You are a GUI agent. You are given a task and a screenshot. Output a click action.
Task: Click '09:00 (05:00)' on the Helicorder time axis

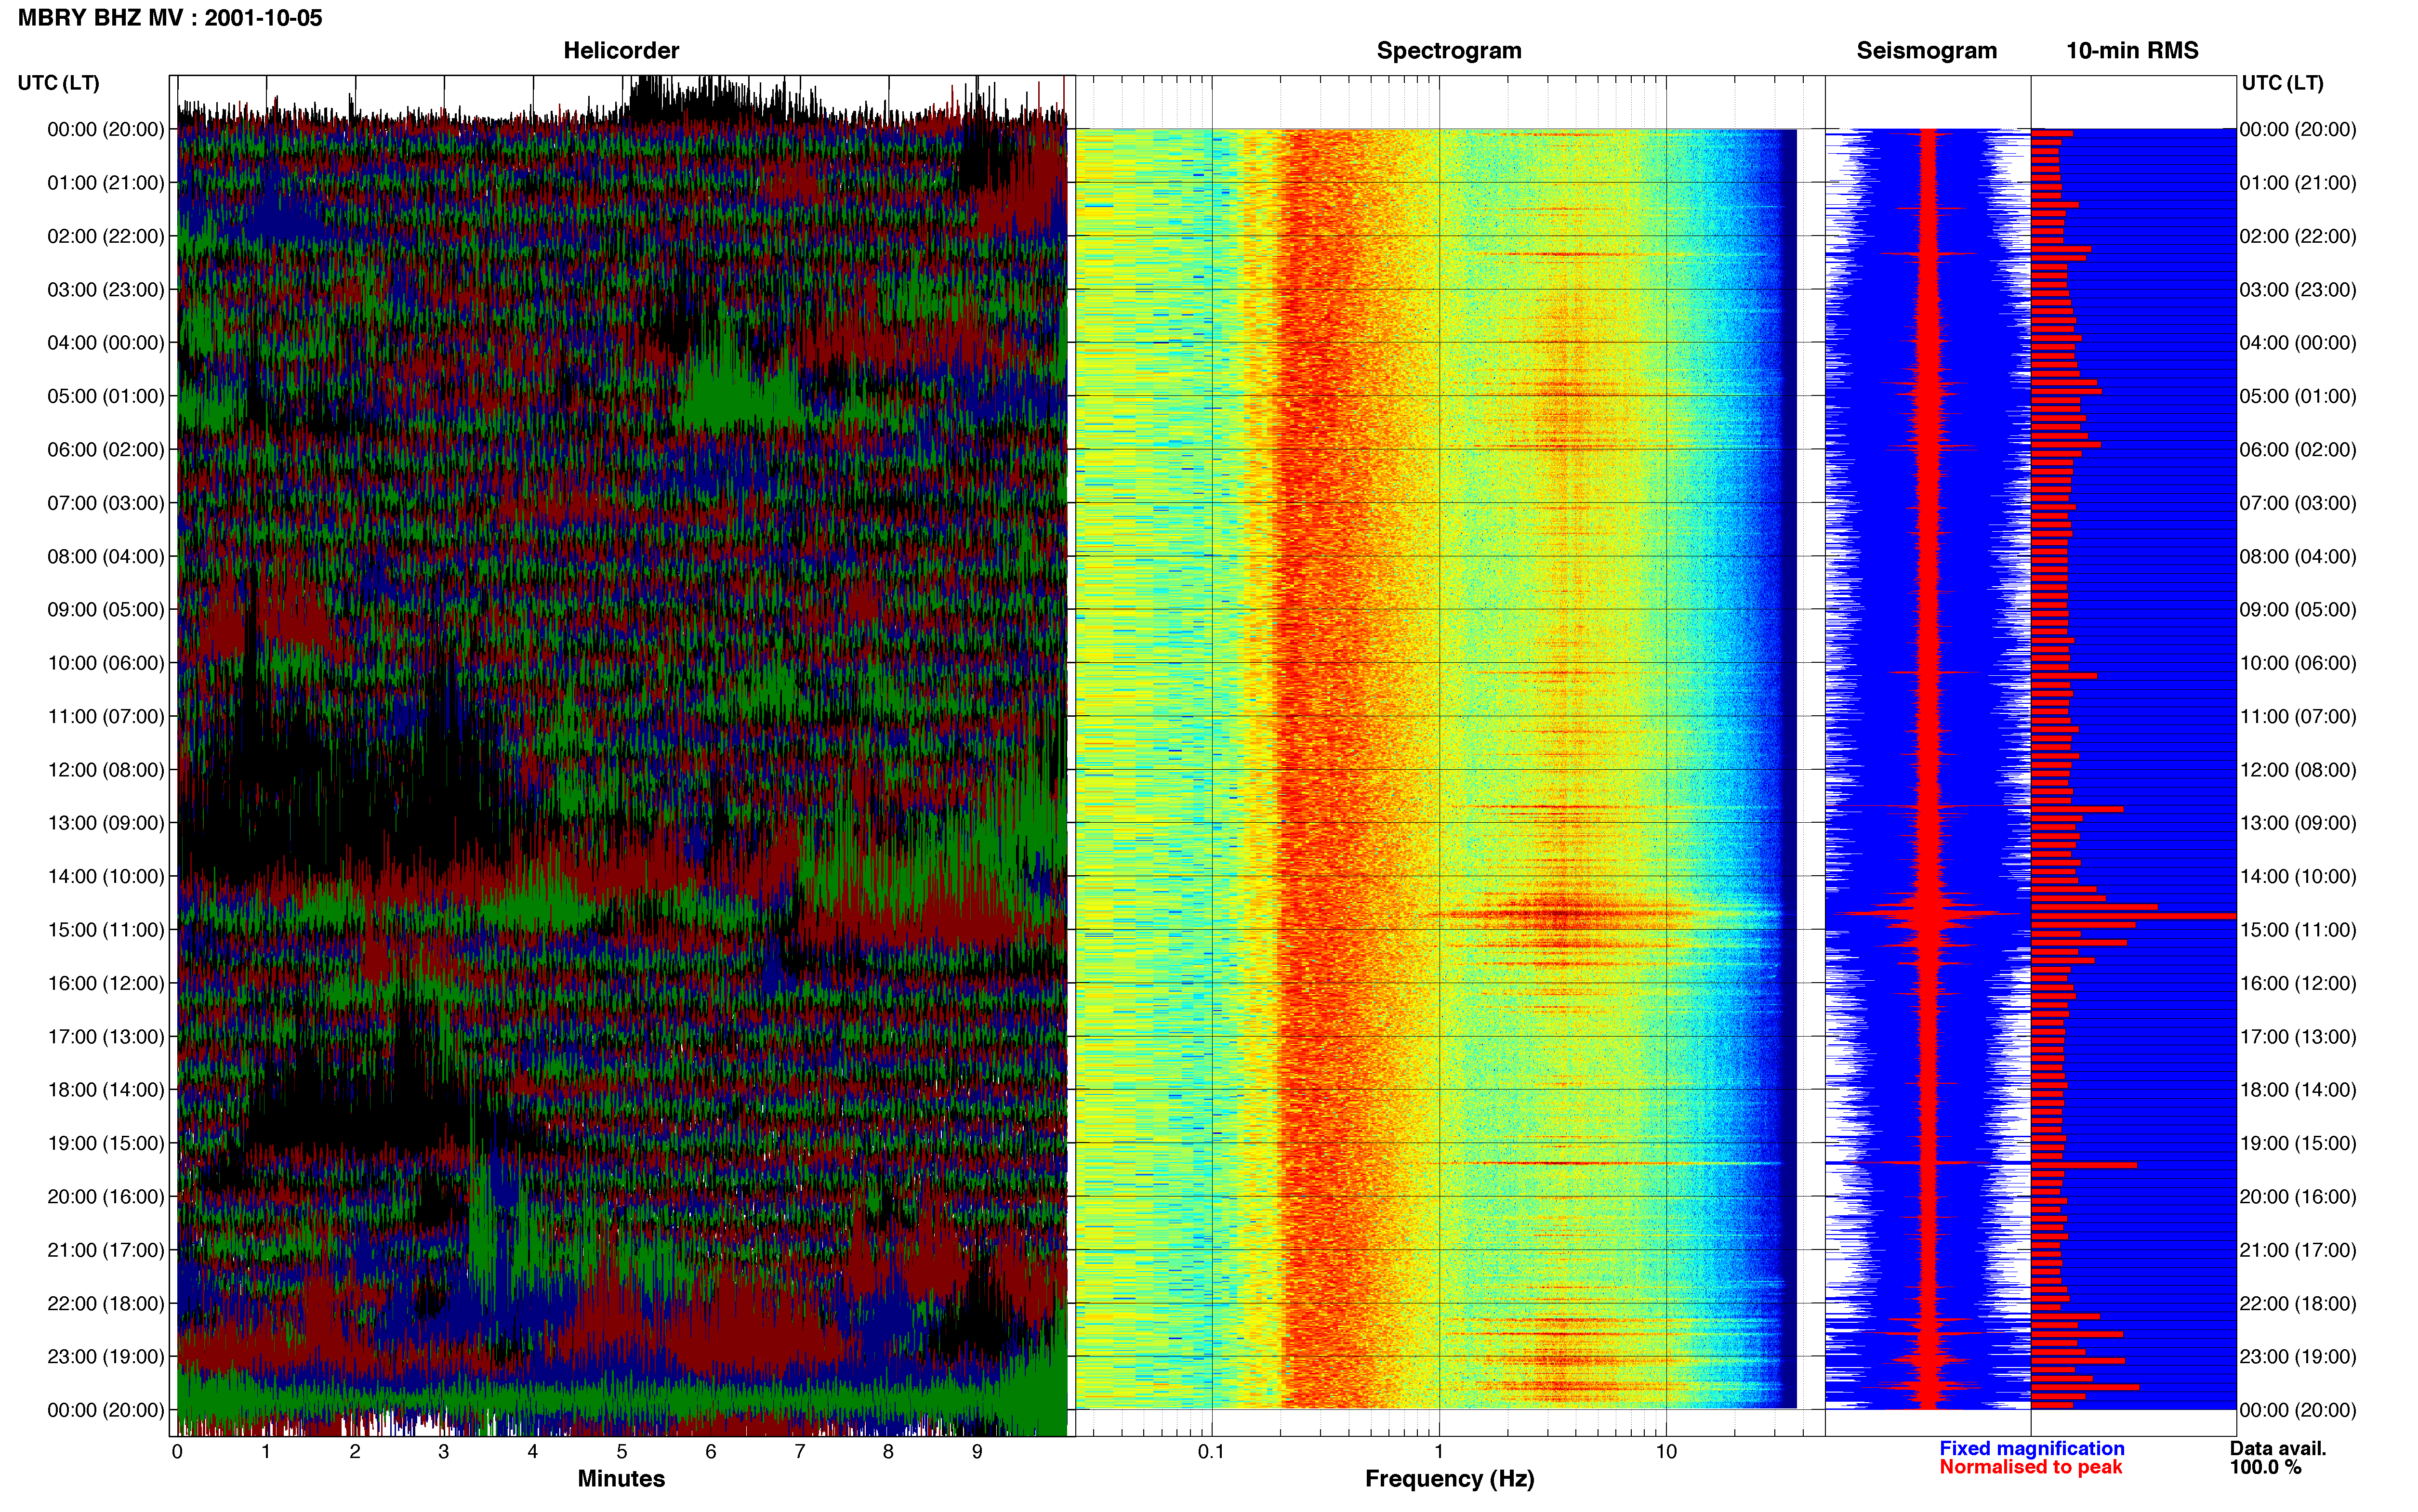click(106, 610)
